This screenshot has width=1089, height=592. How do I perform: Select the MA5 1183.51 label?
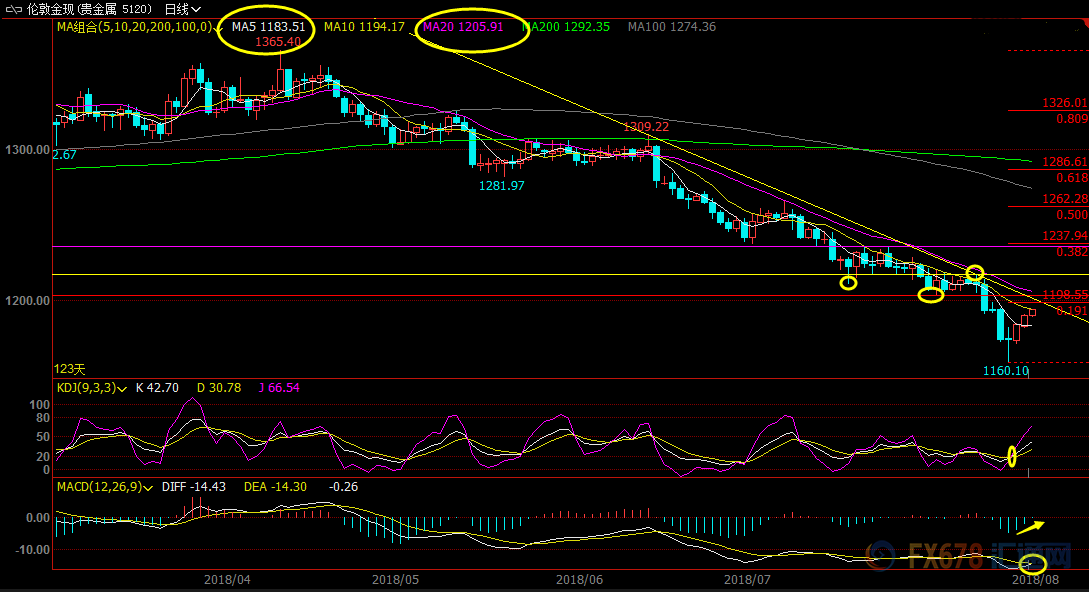(268, 27)
